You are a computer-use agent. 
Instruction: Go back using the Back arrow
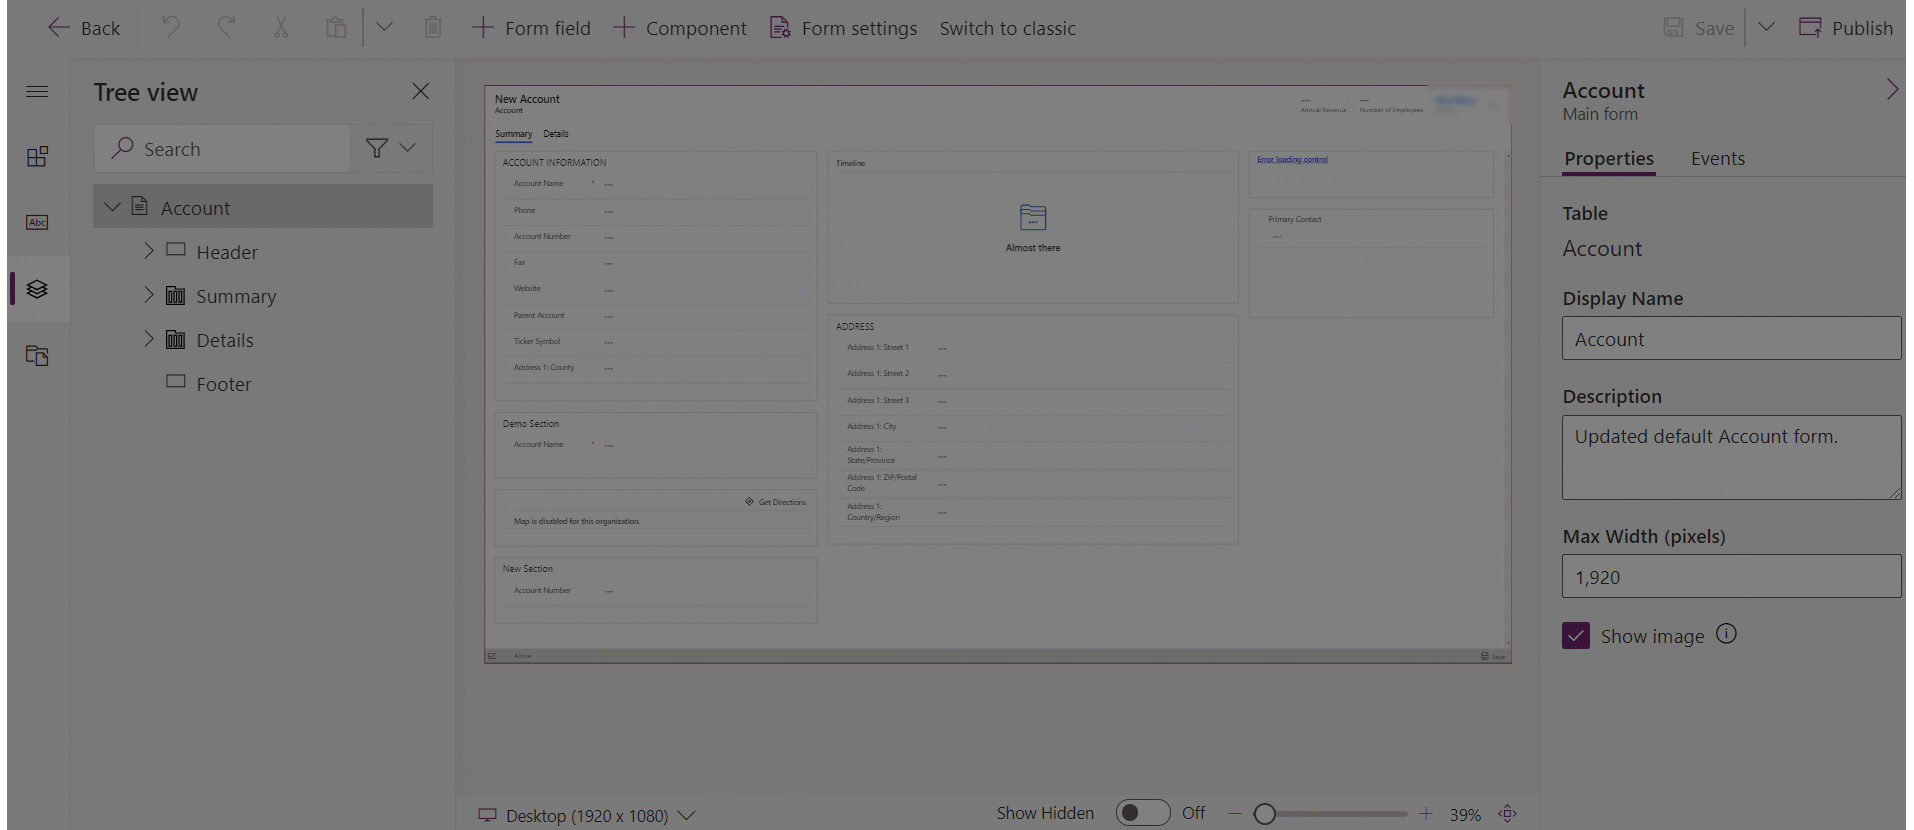coord(84,28)
